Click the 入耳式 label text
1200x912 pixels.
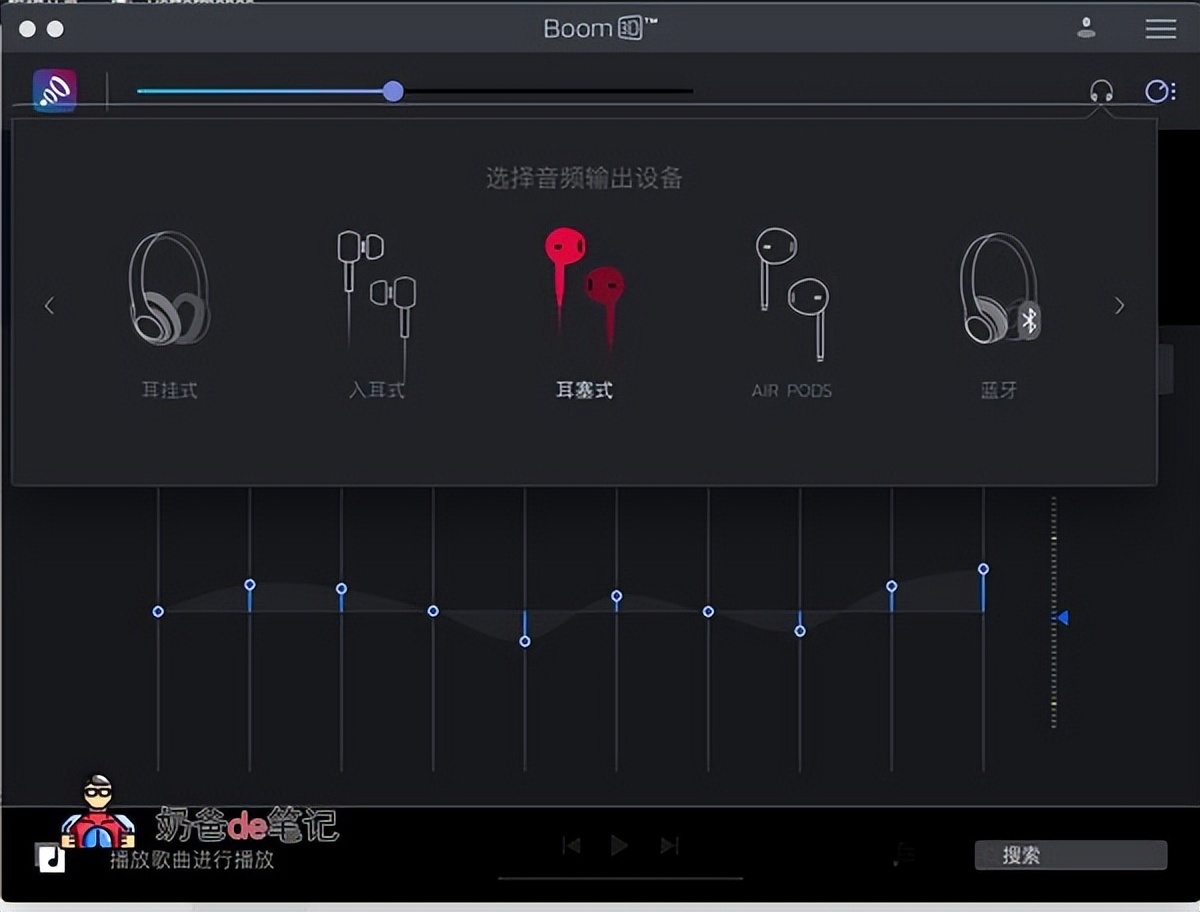tap(377, 390)
